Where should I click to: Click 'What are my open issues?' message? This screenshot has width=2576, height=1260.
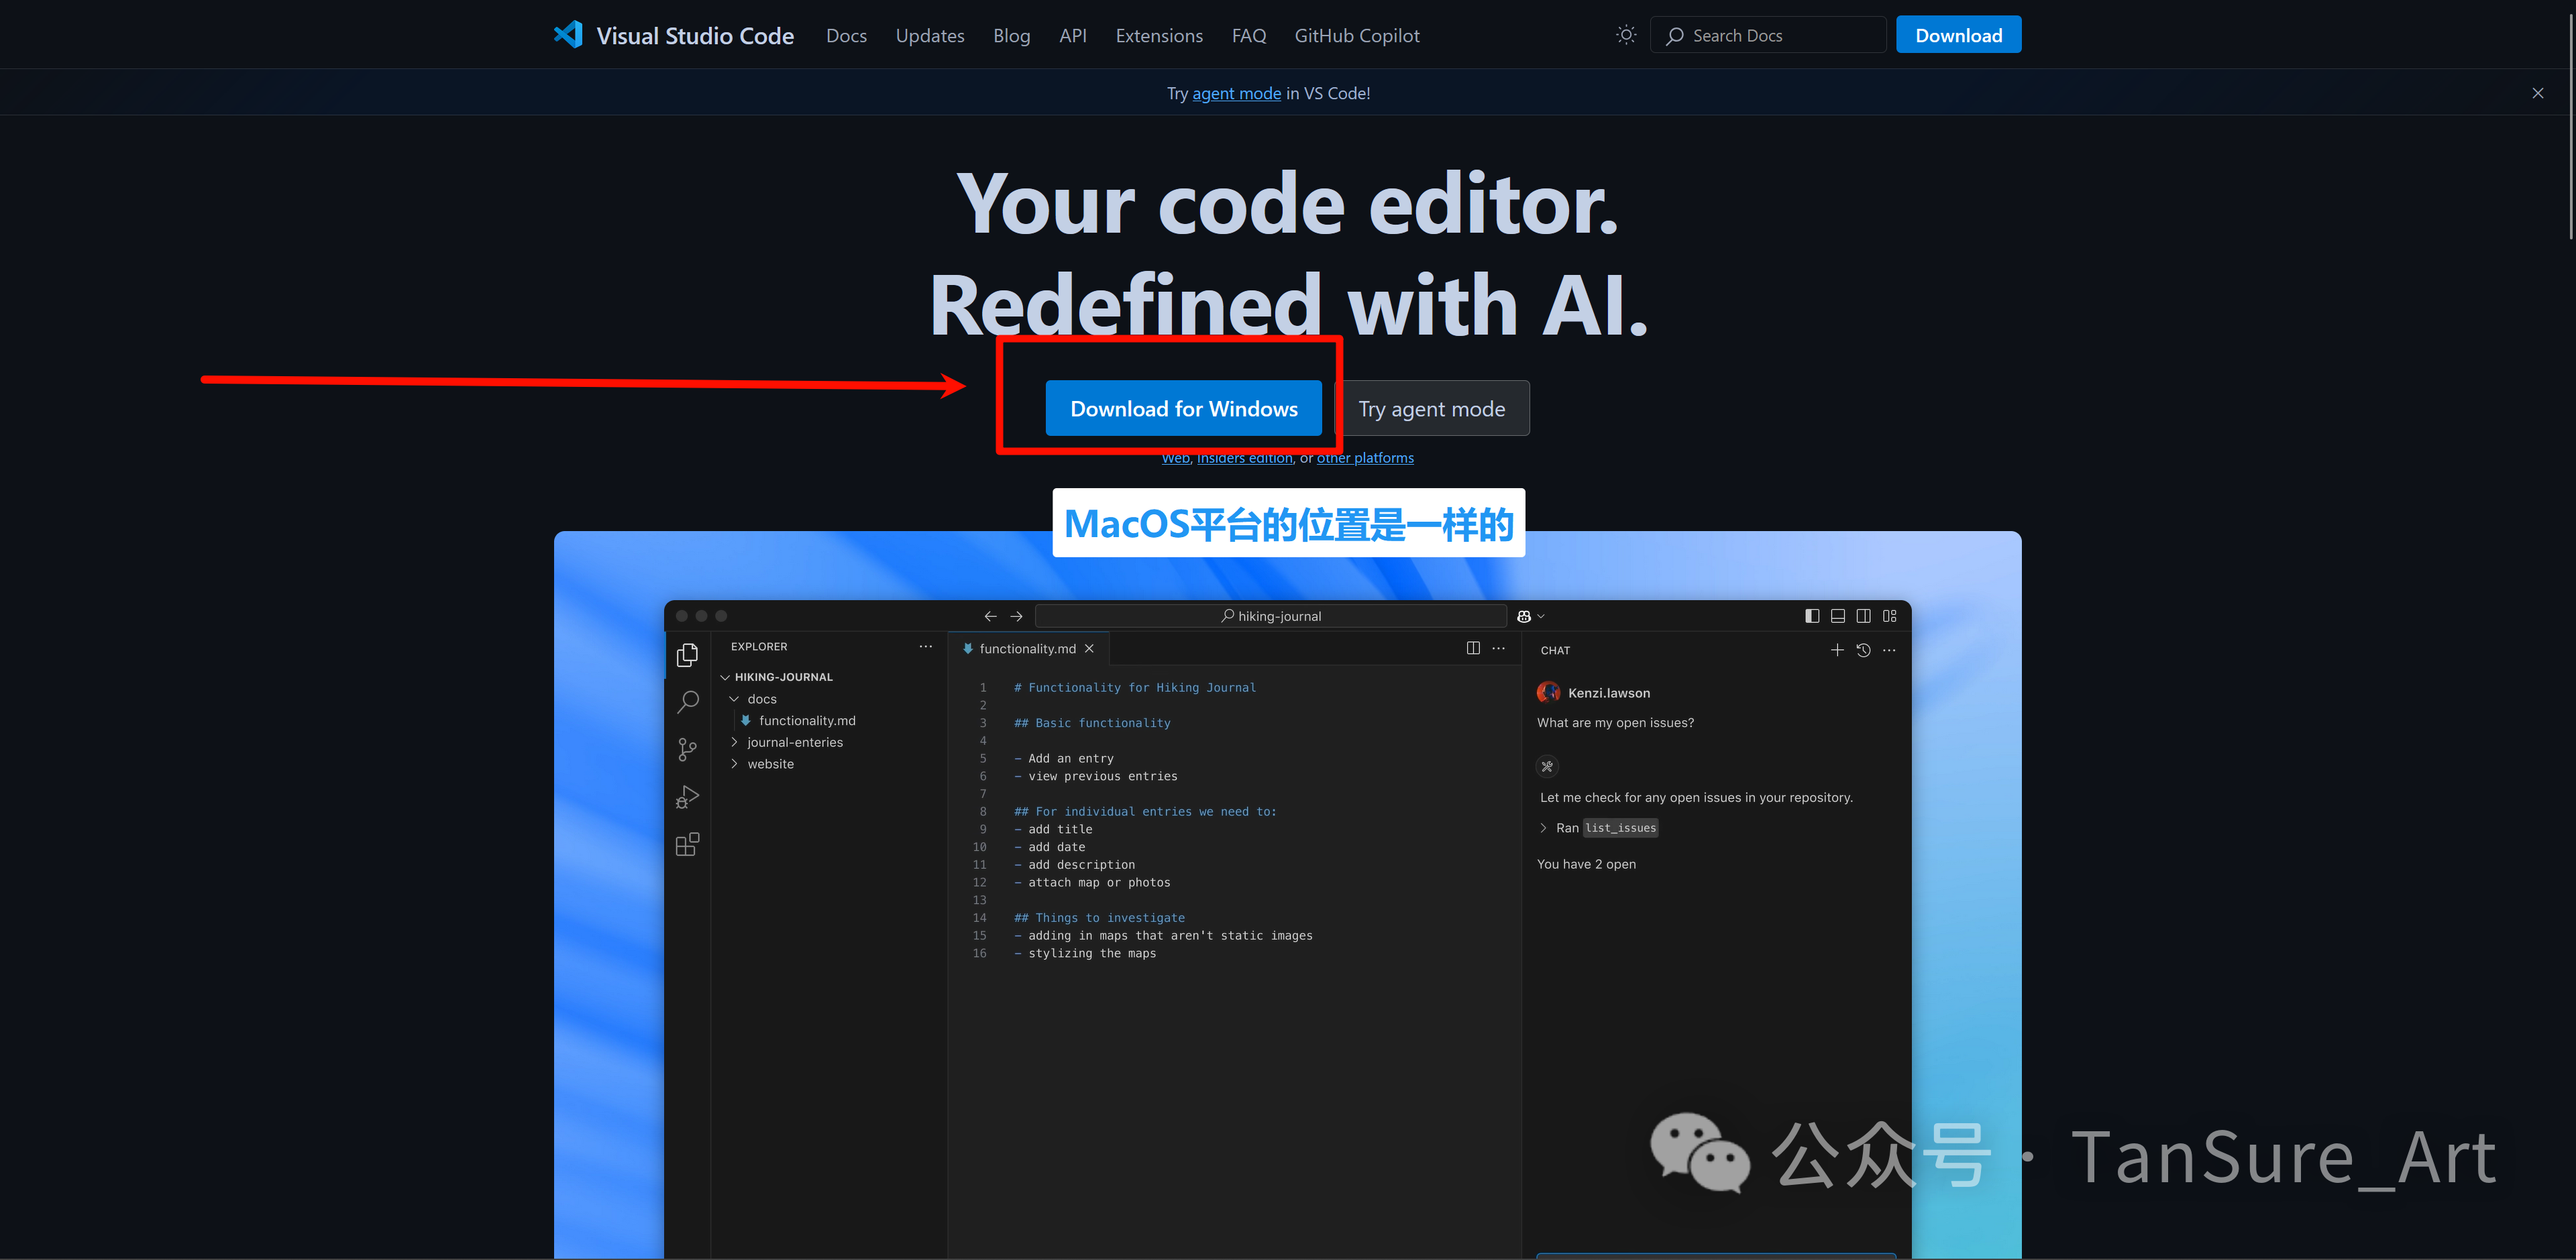point(1614,722)
